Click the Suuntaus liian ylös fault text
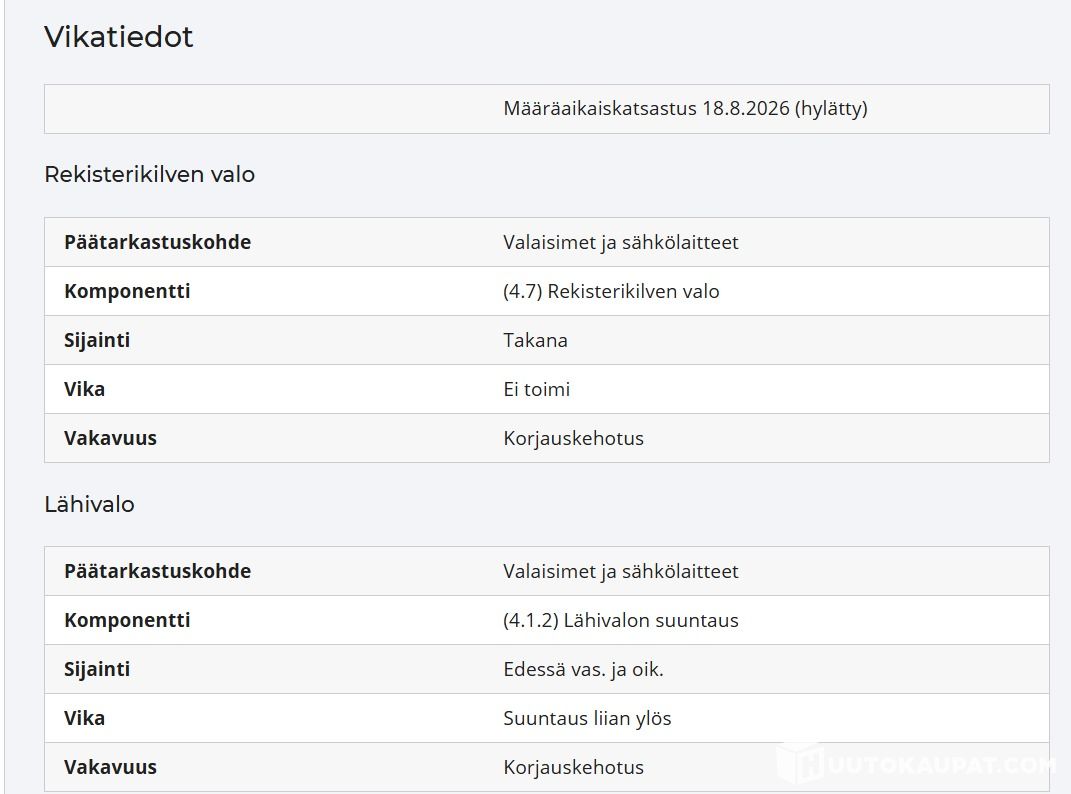Viewport: 1071px width, 794px height. point(587,719)
